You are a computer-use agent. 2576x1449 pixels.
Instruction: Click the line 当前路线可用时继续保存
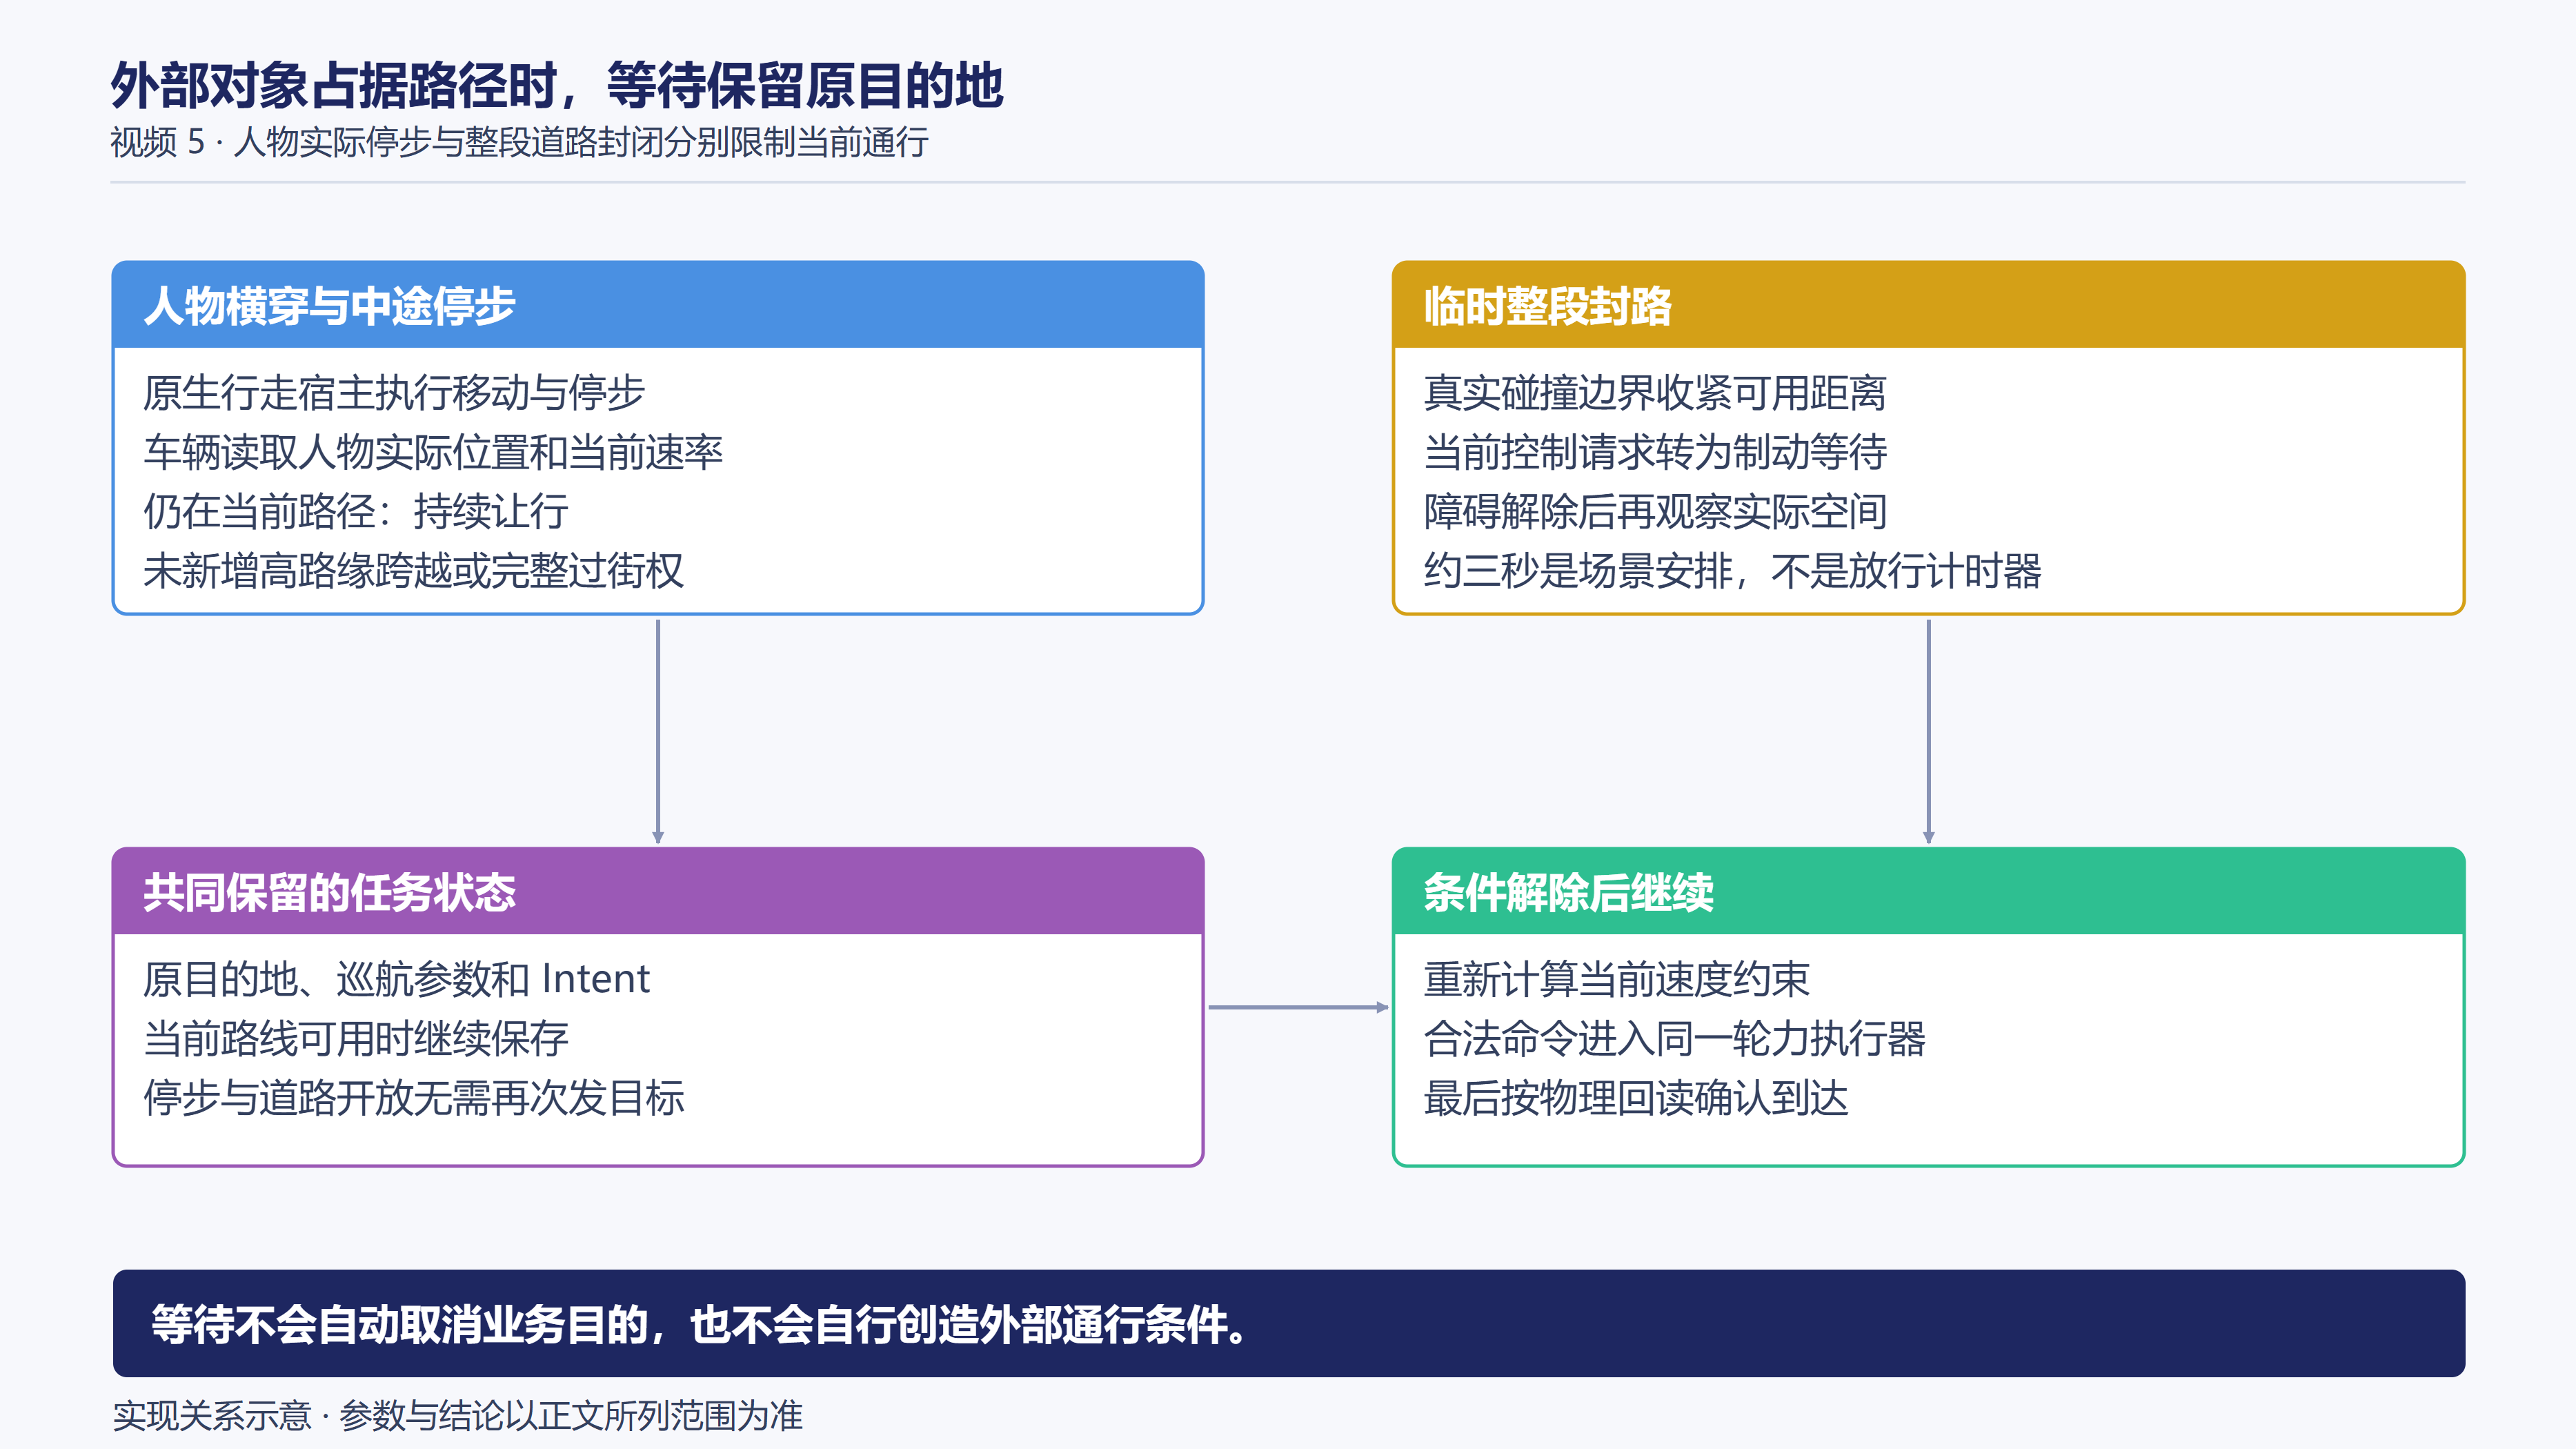click(356, 1038)
